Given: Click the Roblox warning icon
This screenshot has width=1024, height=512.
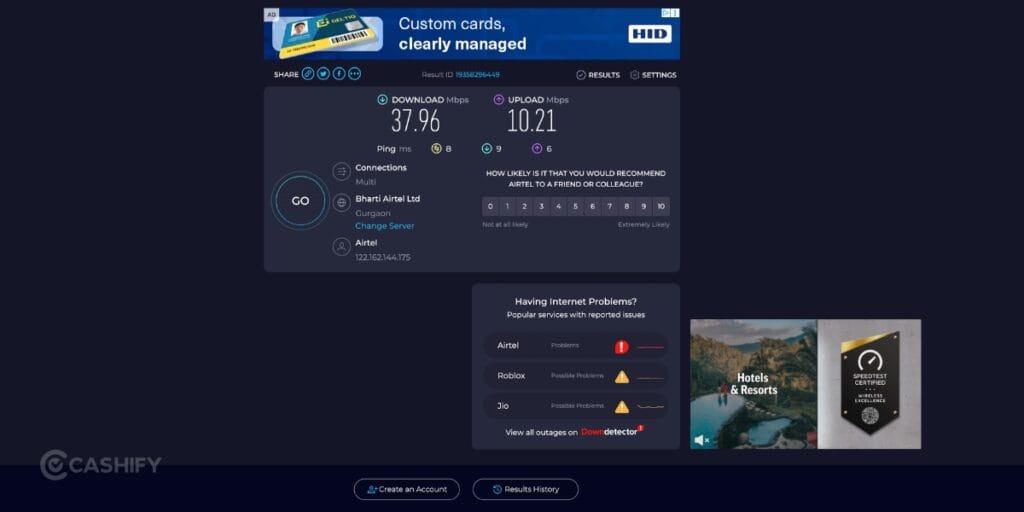Looking at the screenshot, I should click(x=622, y=377).
